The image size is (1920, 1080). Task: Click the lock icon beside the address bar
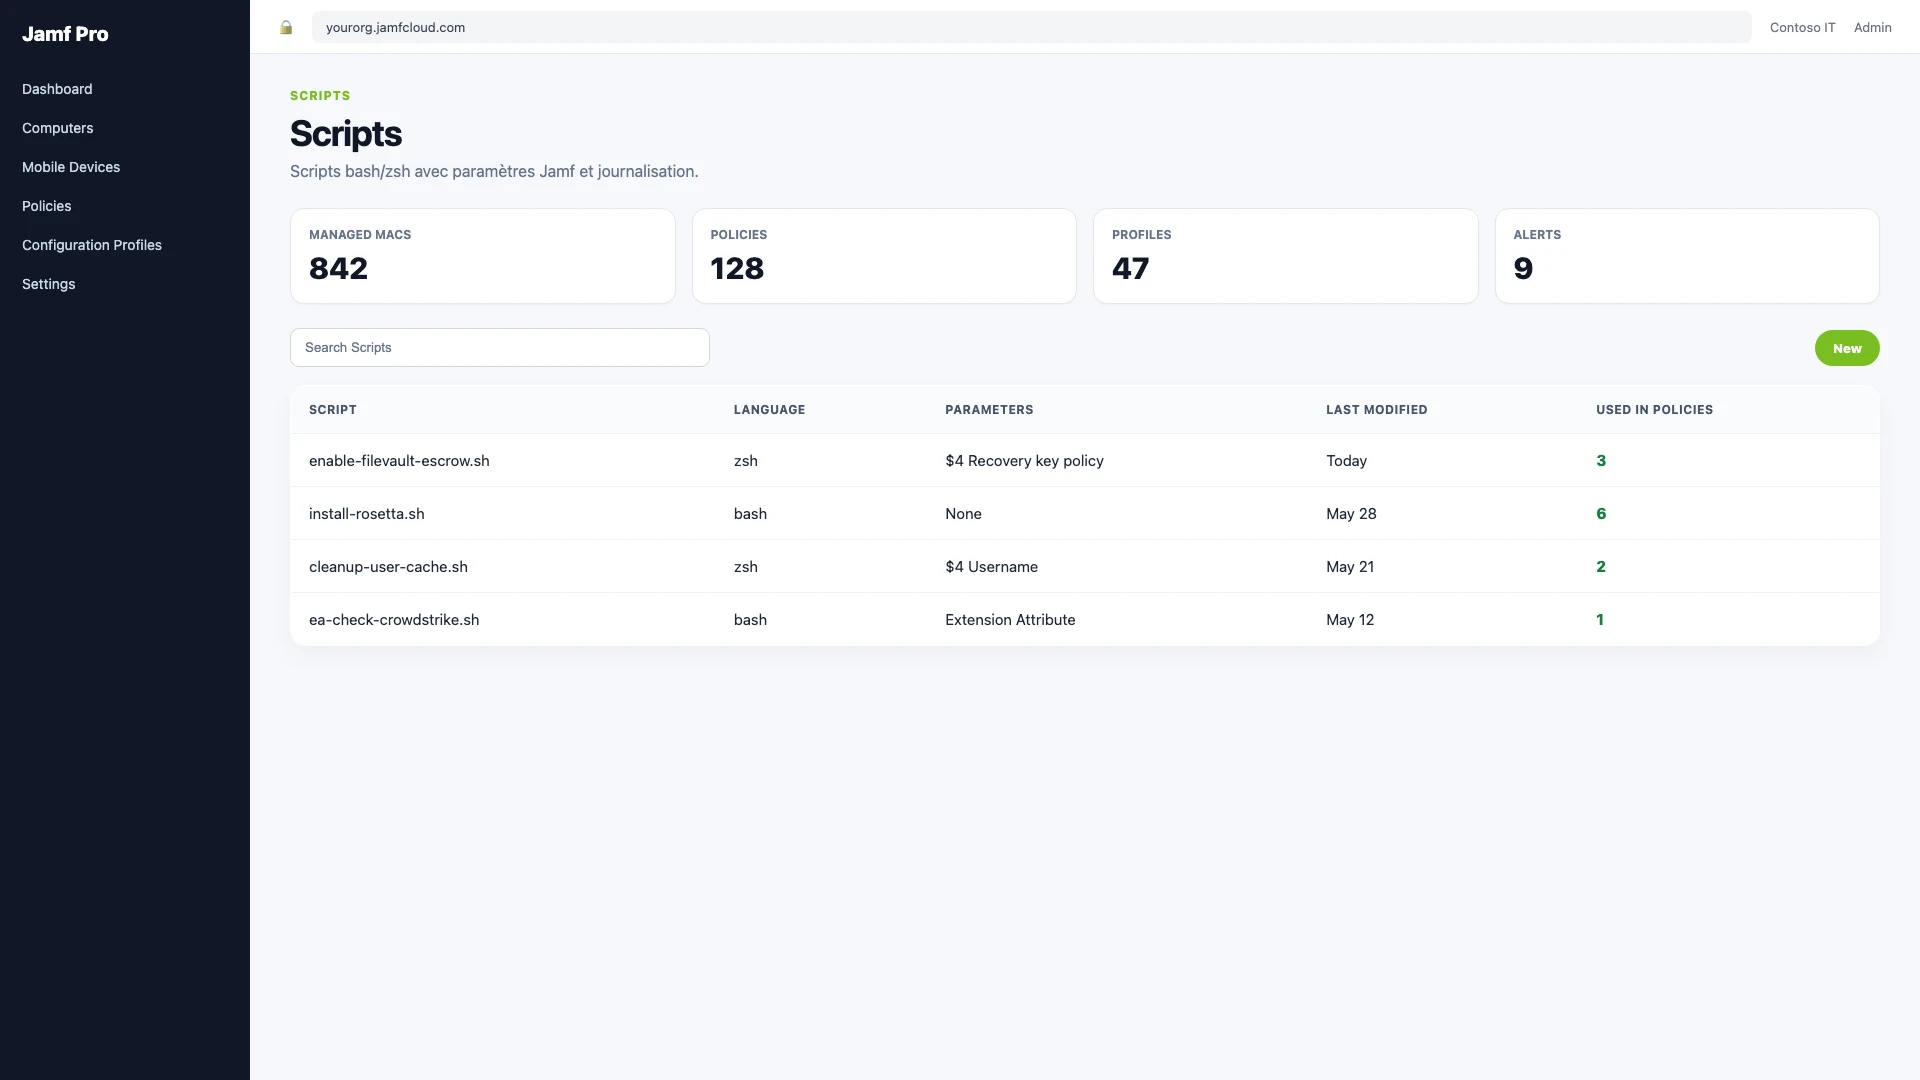click(286, 28)
